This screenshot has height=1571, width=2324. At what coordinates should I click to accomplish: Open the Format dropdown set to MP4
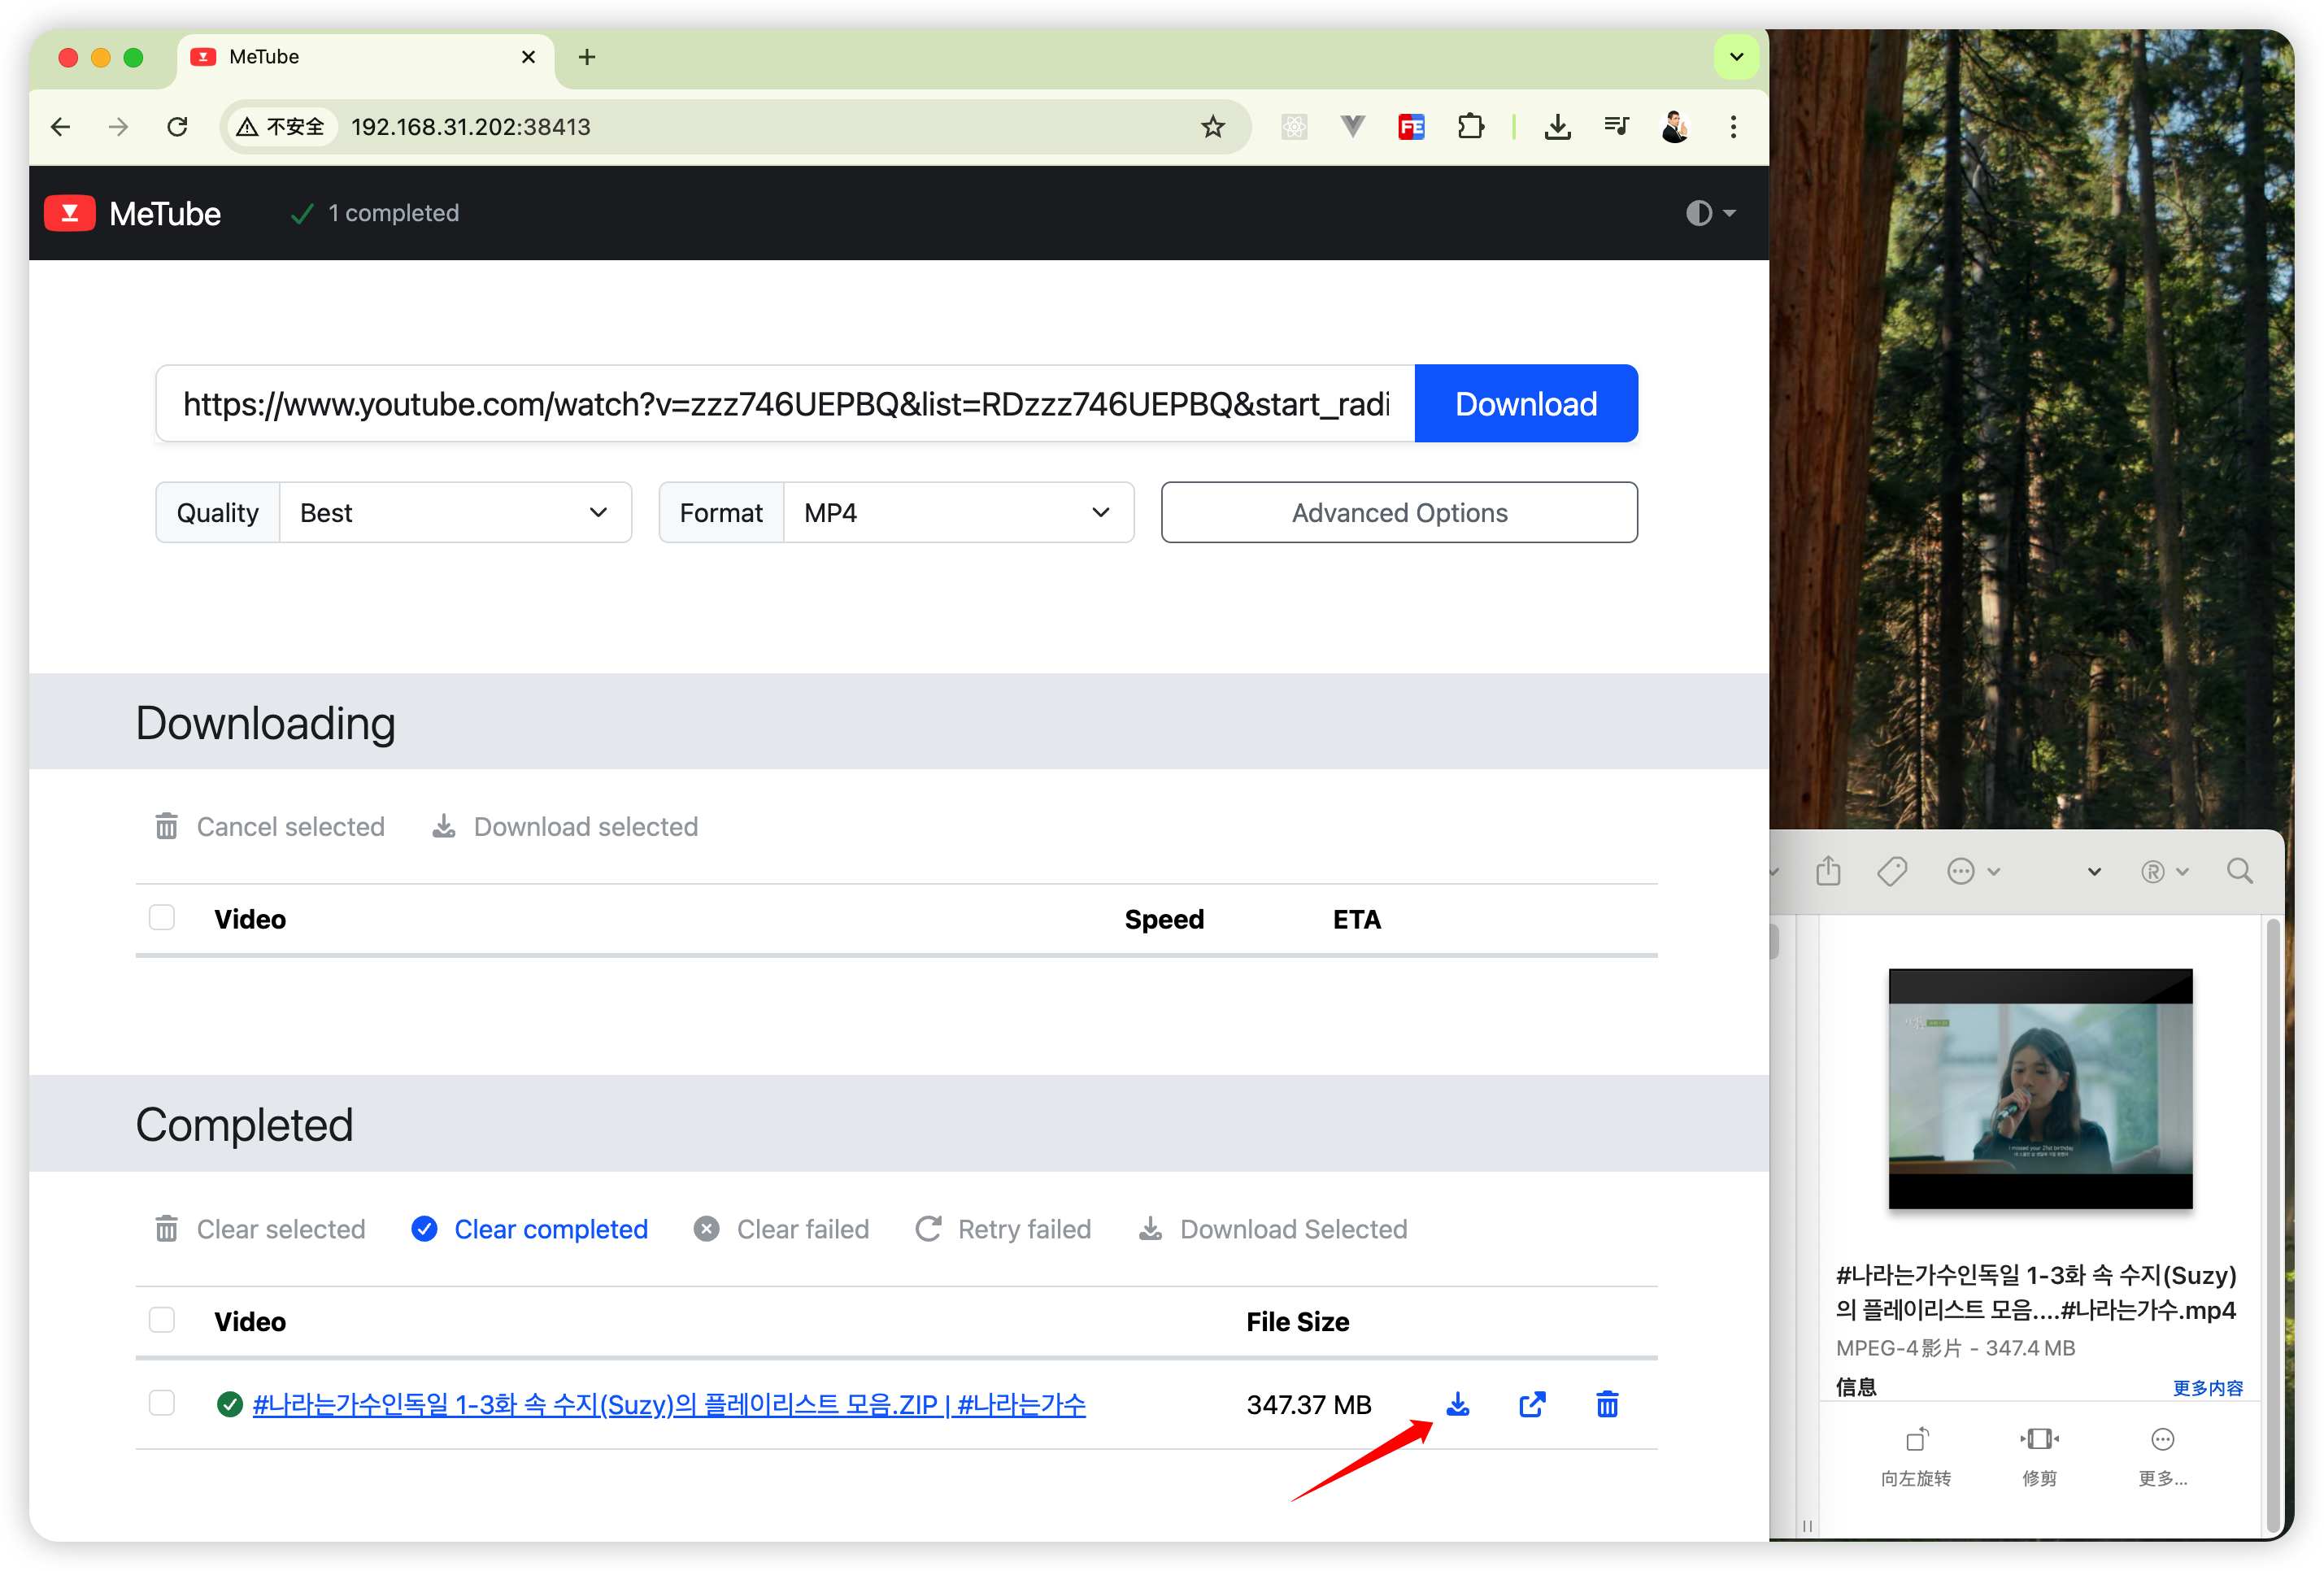coord(957,513)
